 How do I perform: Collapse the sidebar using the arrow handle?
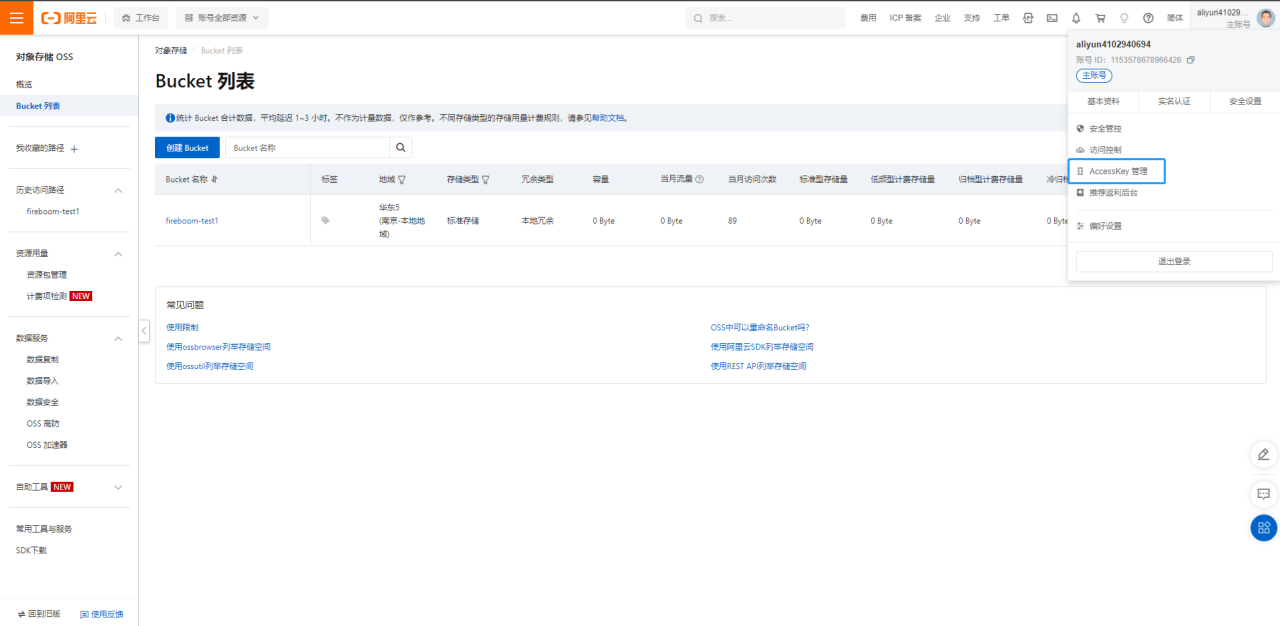pyautogui.click(x=144, y=331)
